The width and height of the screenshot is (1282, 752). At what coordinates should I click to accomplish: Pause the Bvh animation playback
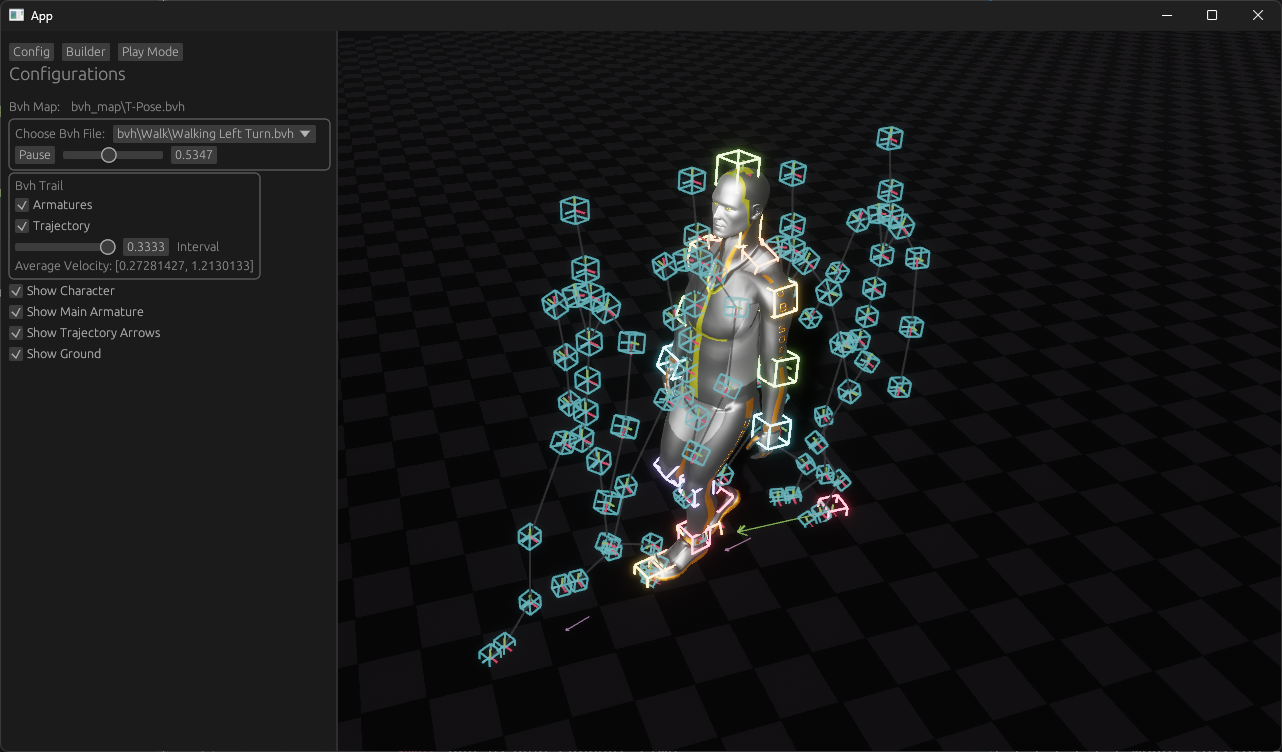click(x=34, y=155)
